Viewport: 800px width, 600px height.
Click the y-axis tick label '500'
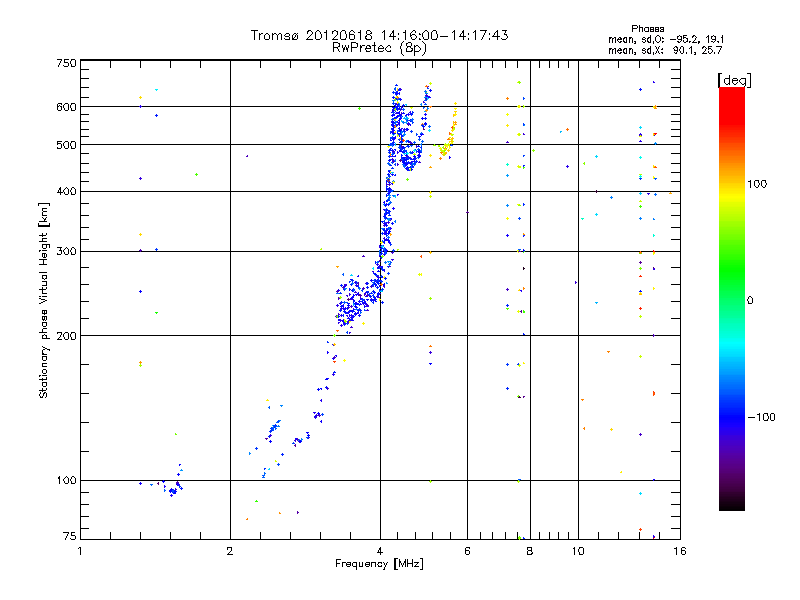[66, 145]
